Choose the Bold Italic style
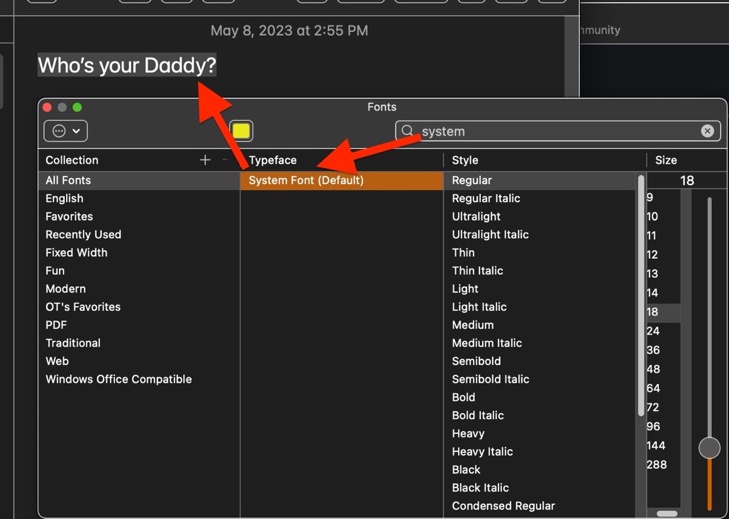This screenshot has height=519, width=729. (x=540, y=416)
